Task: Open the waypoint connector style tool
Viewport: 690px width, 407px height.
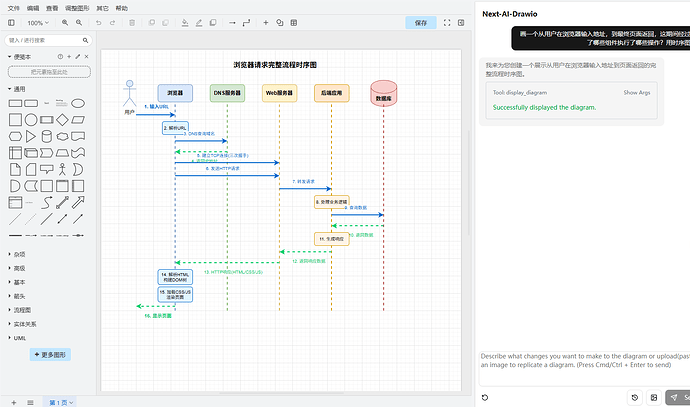Action: click(x=246, y=22)
